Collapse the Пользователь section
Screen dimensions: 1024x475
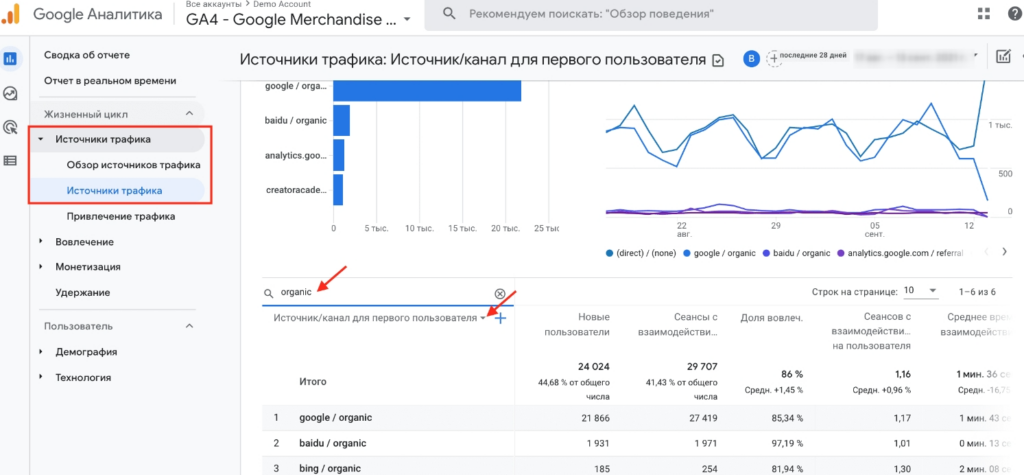click(189, 325)
